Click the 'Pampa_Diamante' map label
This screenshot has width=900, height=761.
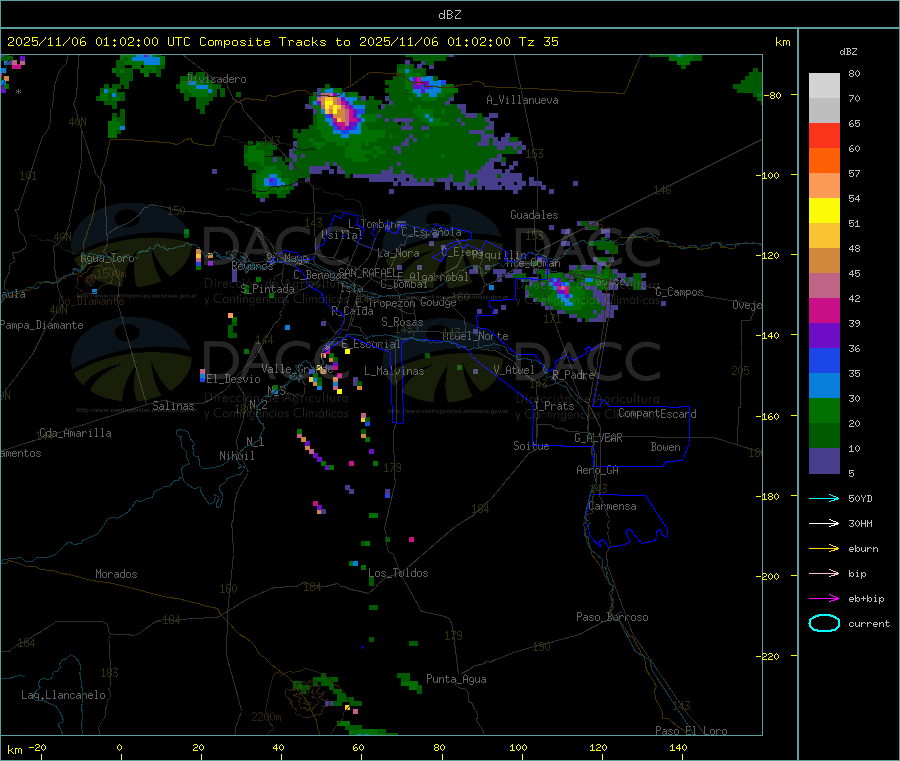[42, 325]
